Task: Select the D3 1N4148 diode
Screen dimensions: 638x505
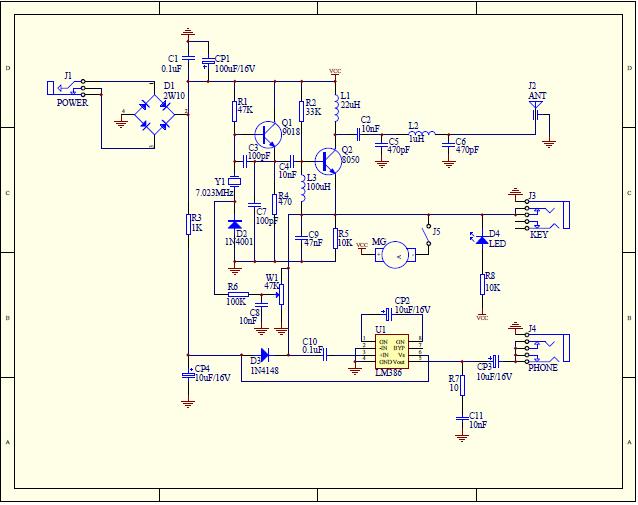Action: click(264, 355)
